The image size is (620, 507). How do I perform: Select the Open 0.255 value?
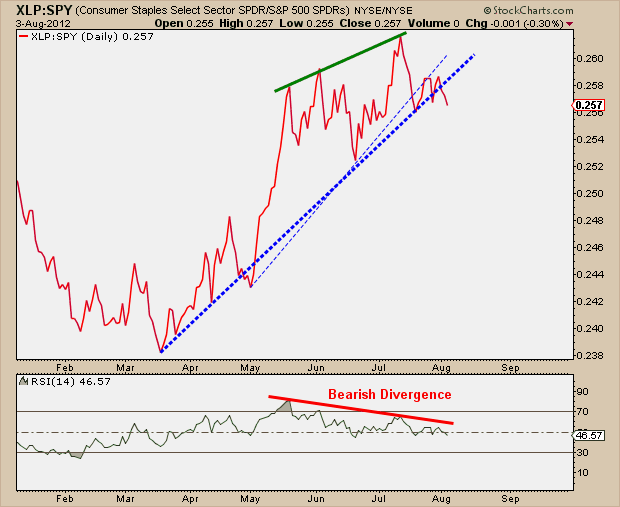(x=184, y=24)
